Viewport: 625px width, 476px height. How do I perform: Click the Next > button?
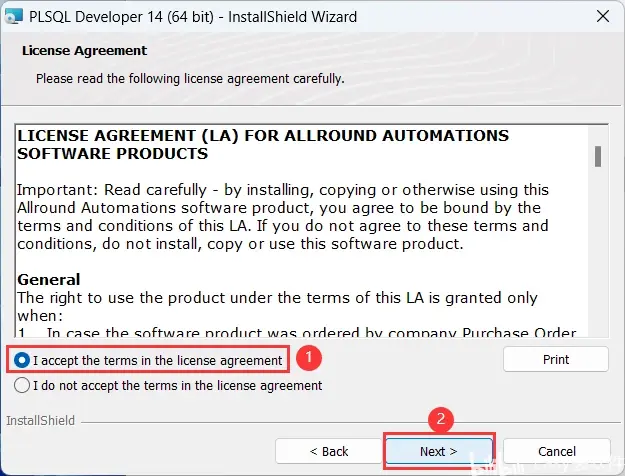pos(438,451)
